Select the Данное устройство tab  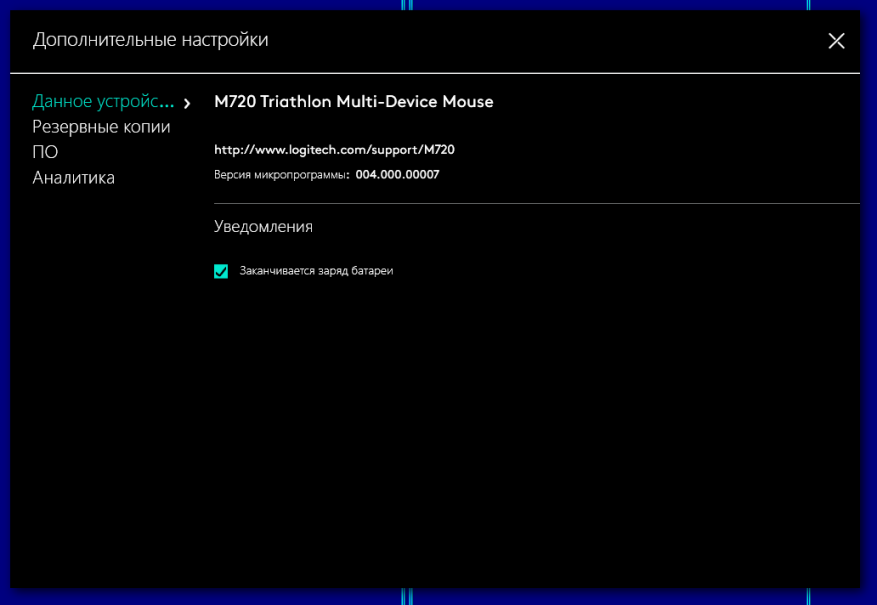(x=103, y=101)
